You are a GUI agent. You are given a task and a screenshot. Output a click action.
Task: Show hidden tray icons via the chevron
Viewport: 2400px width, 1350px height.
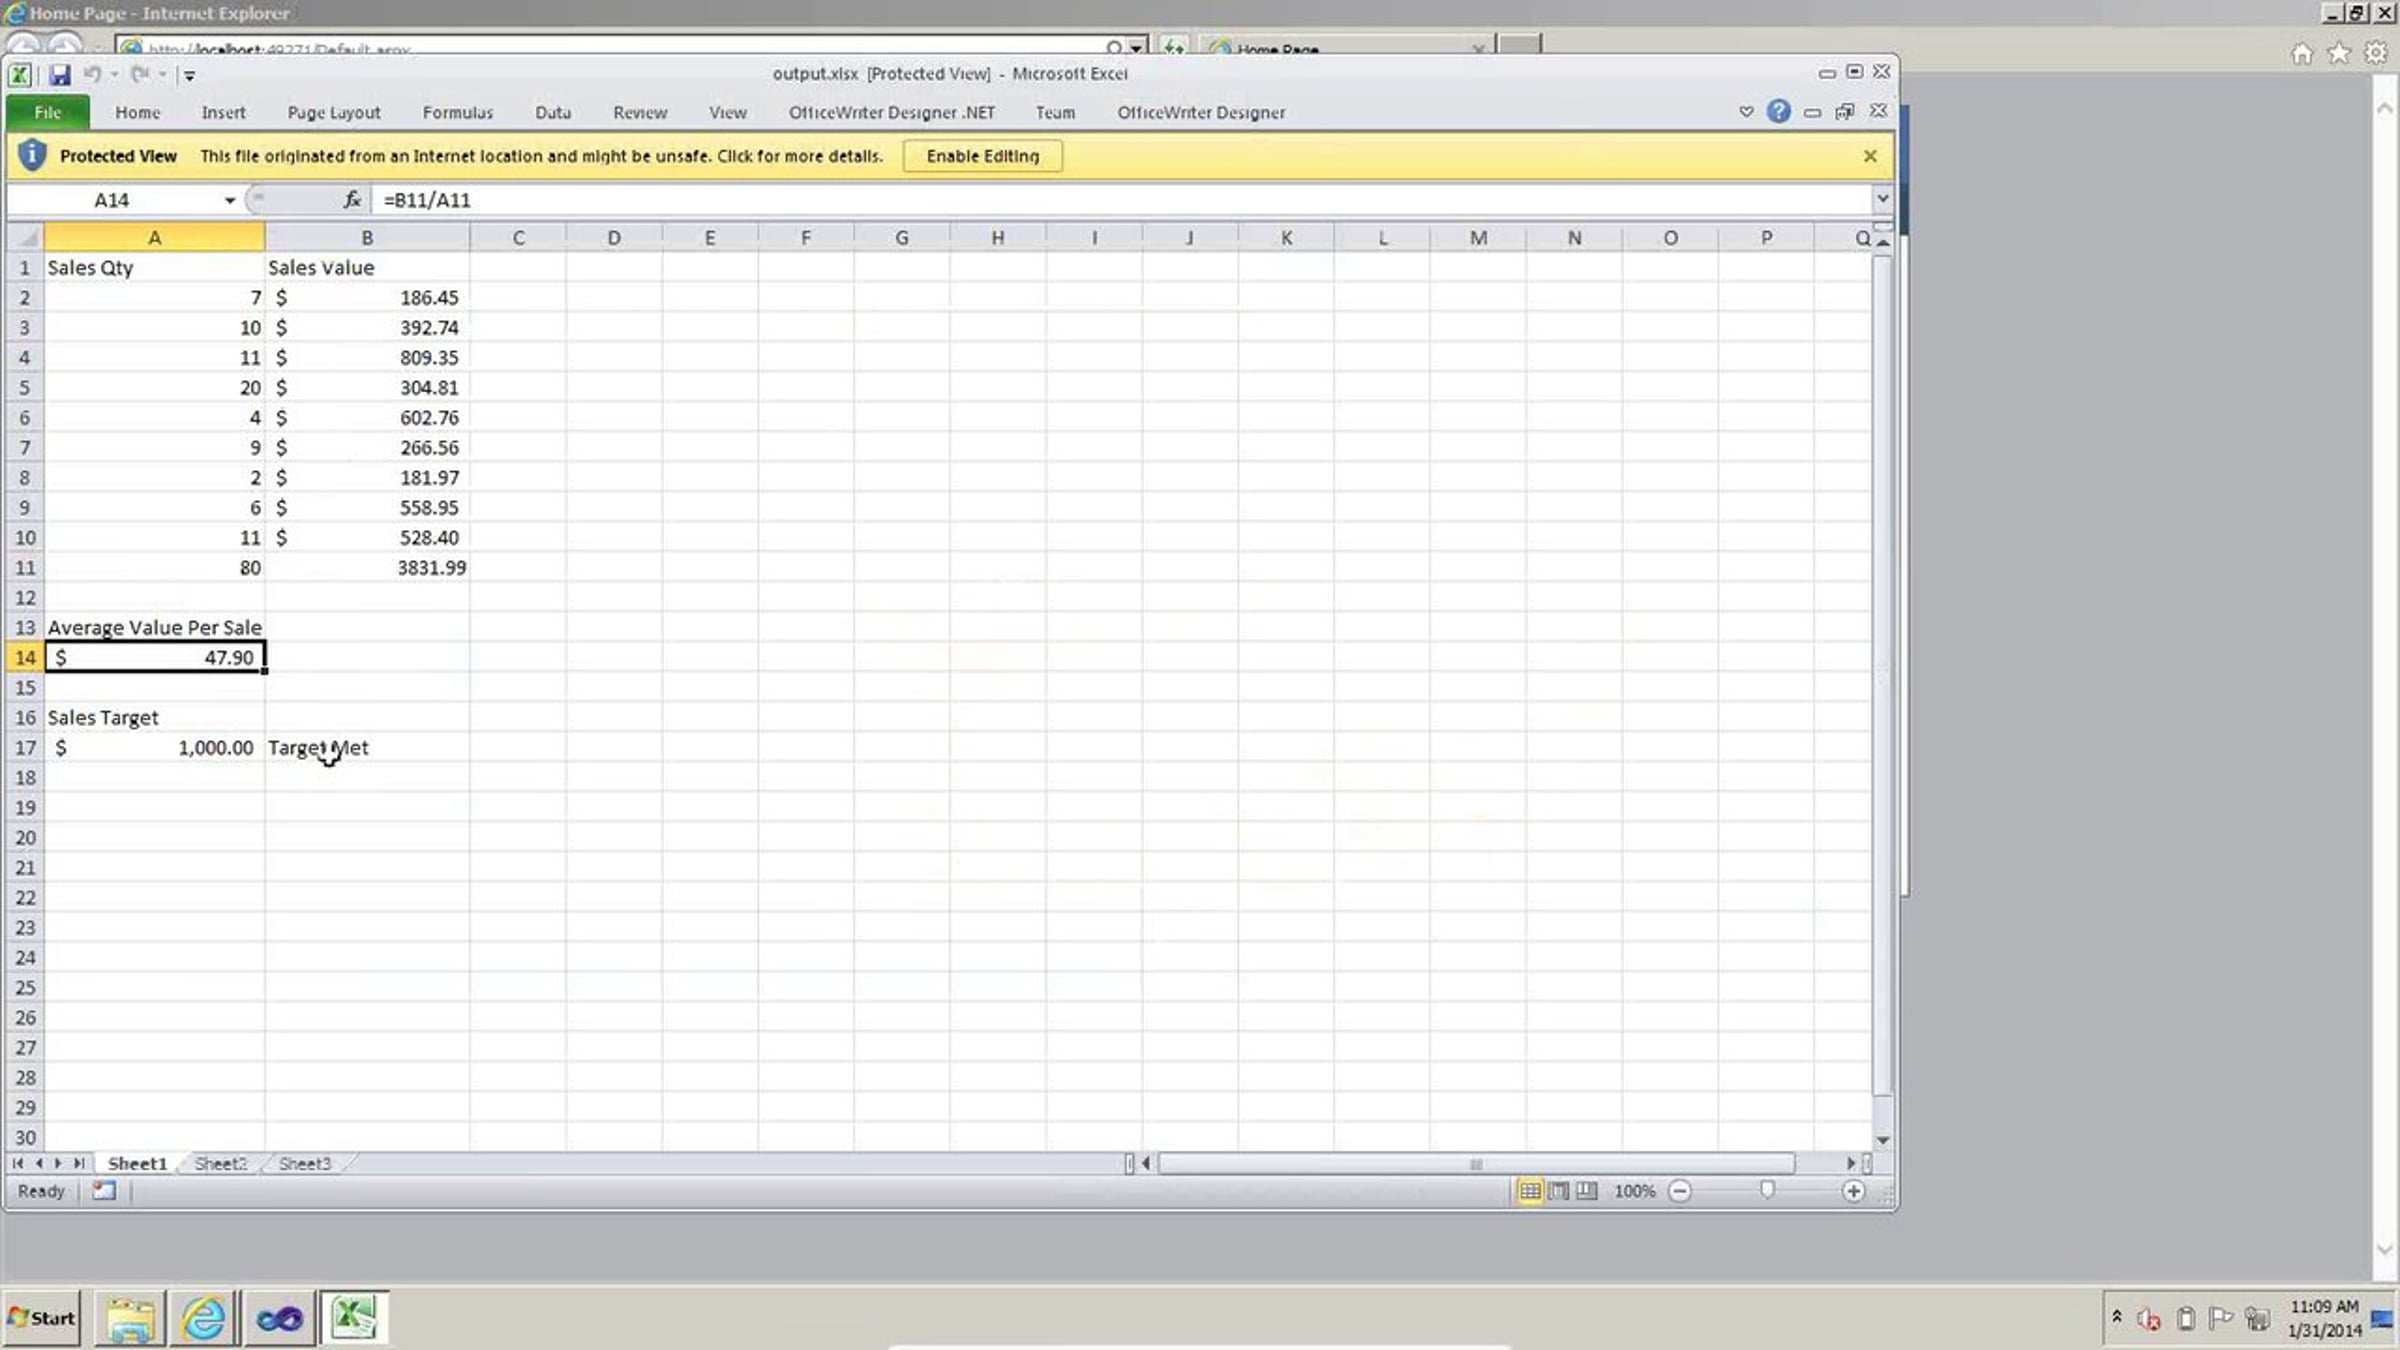coord(2116,1317)
